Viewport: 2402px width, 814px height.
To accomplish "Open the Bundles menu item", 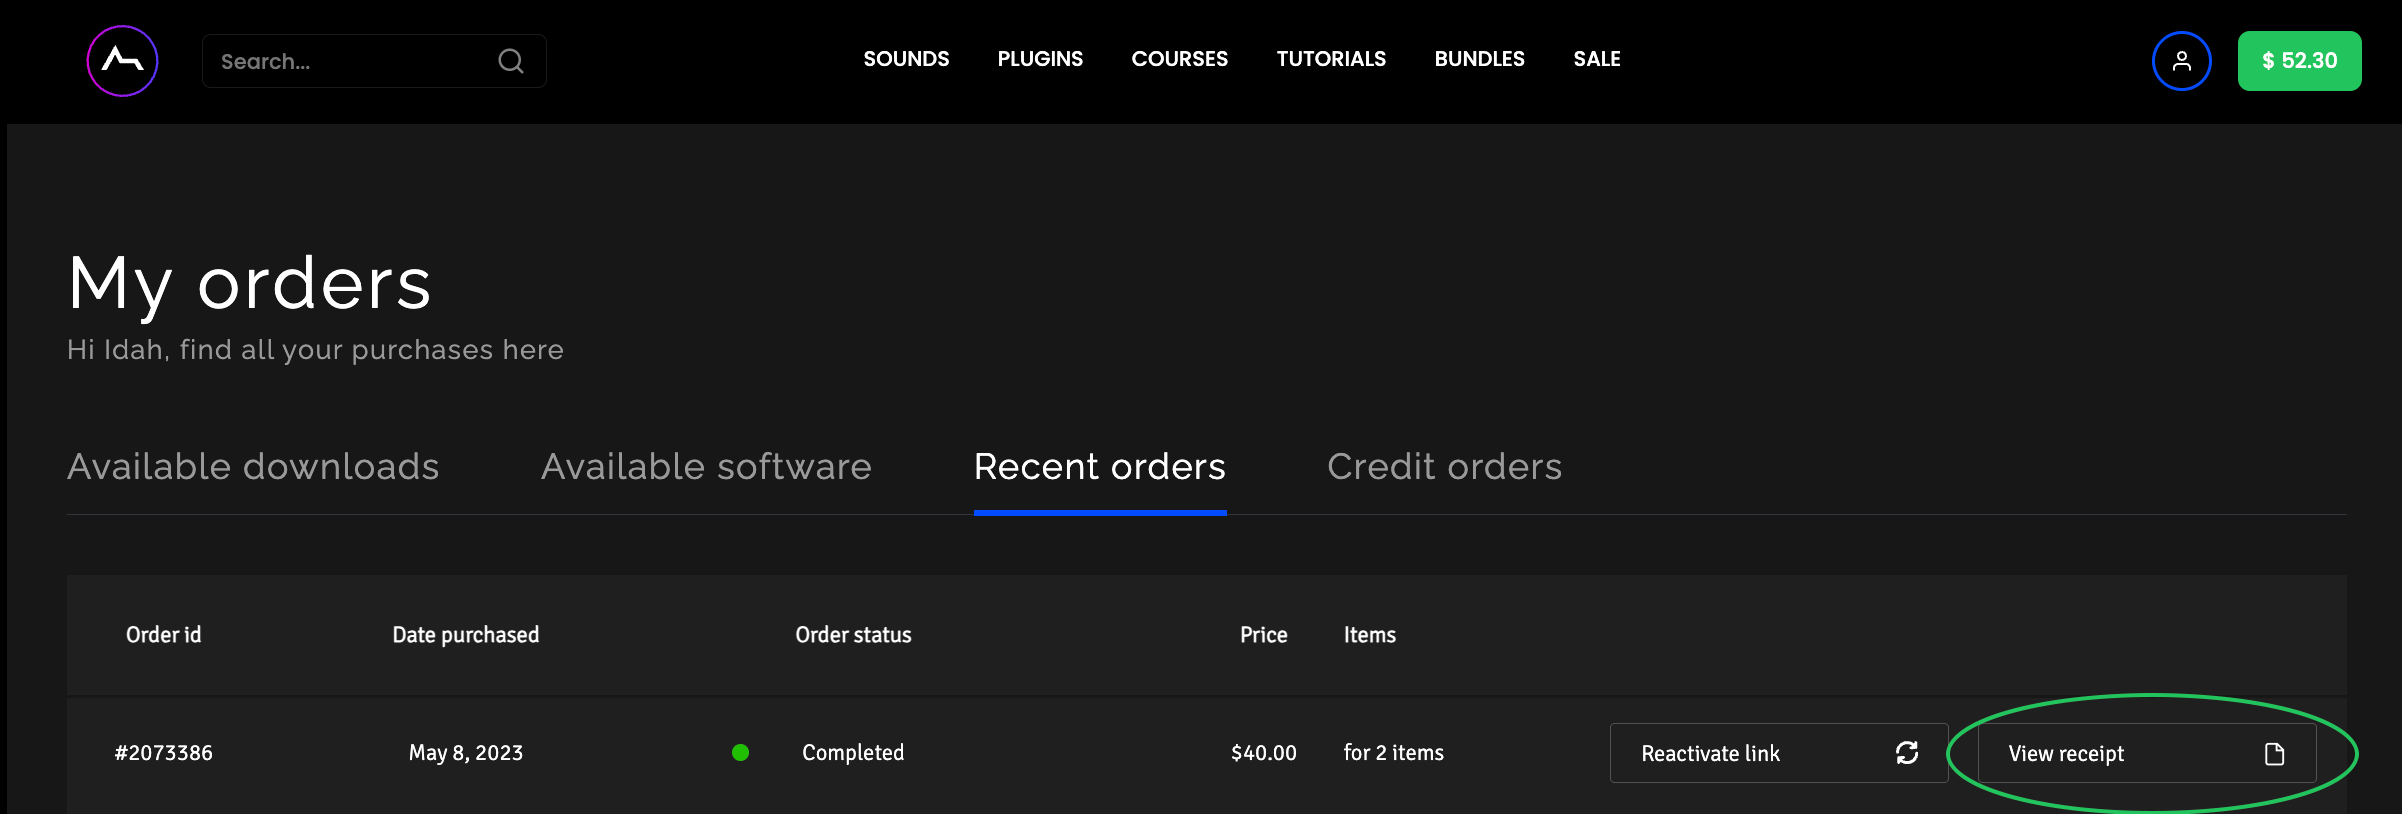I will [x=1479, y=59].
